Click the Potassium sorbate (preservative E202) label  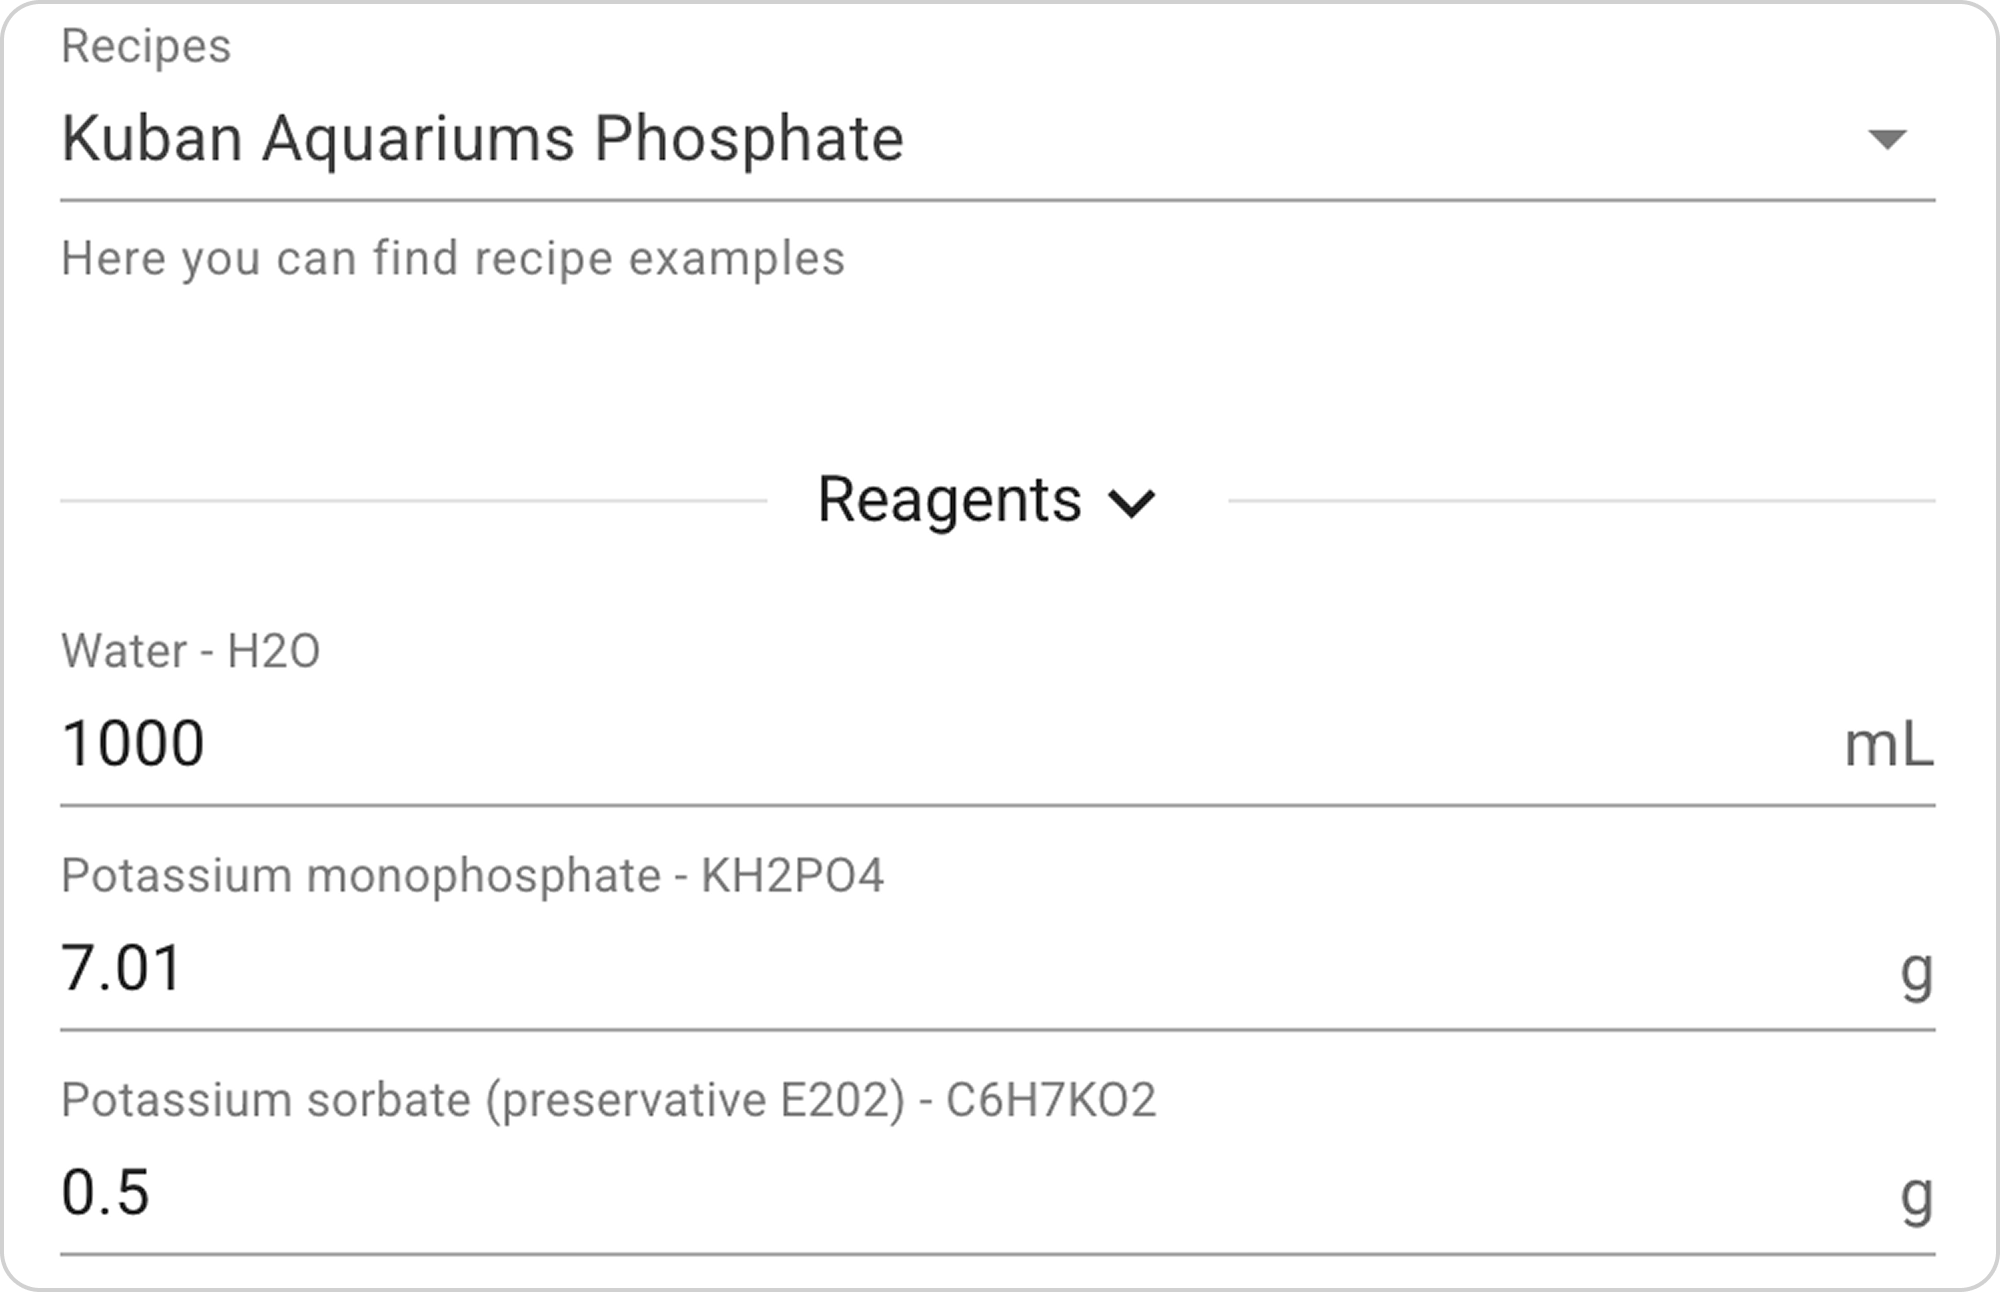click(608, 1100)
